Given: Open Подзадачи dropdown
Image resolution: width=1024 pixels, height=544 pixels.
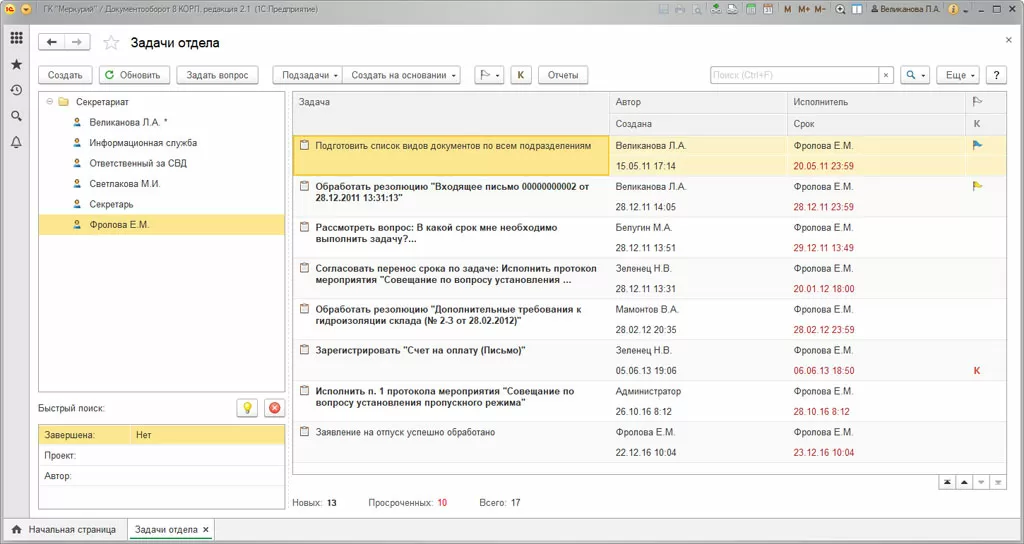Looking at the screenshot, I should click(308, 75).
